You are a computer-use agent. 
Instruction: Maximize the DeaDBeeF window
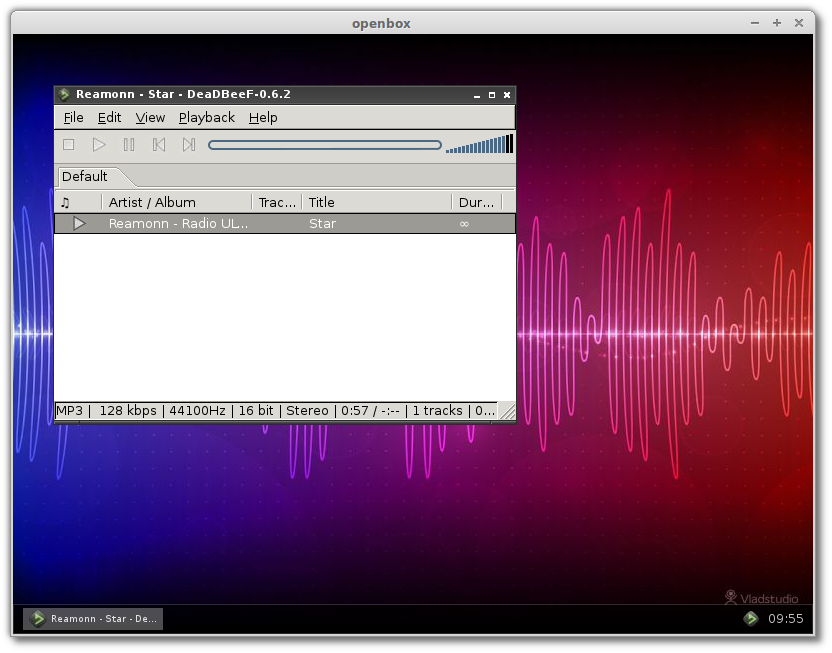[x=492, y=95]
